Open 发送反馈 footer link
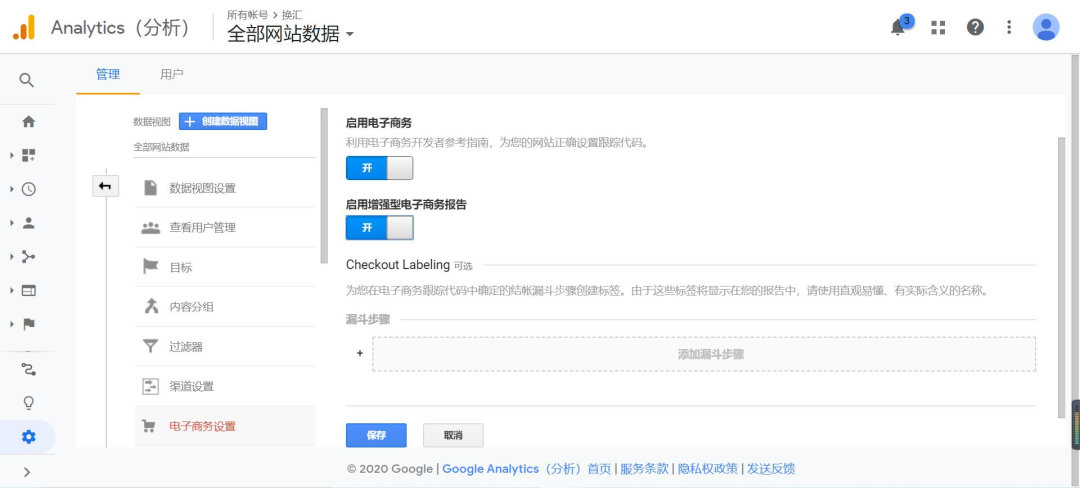The image size is (1080, 488). tap(771, 469)
